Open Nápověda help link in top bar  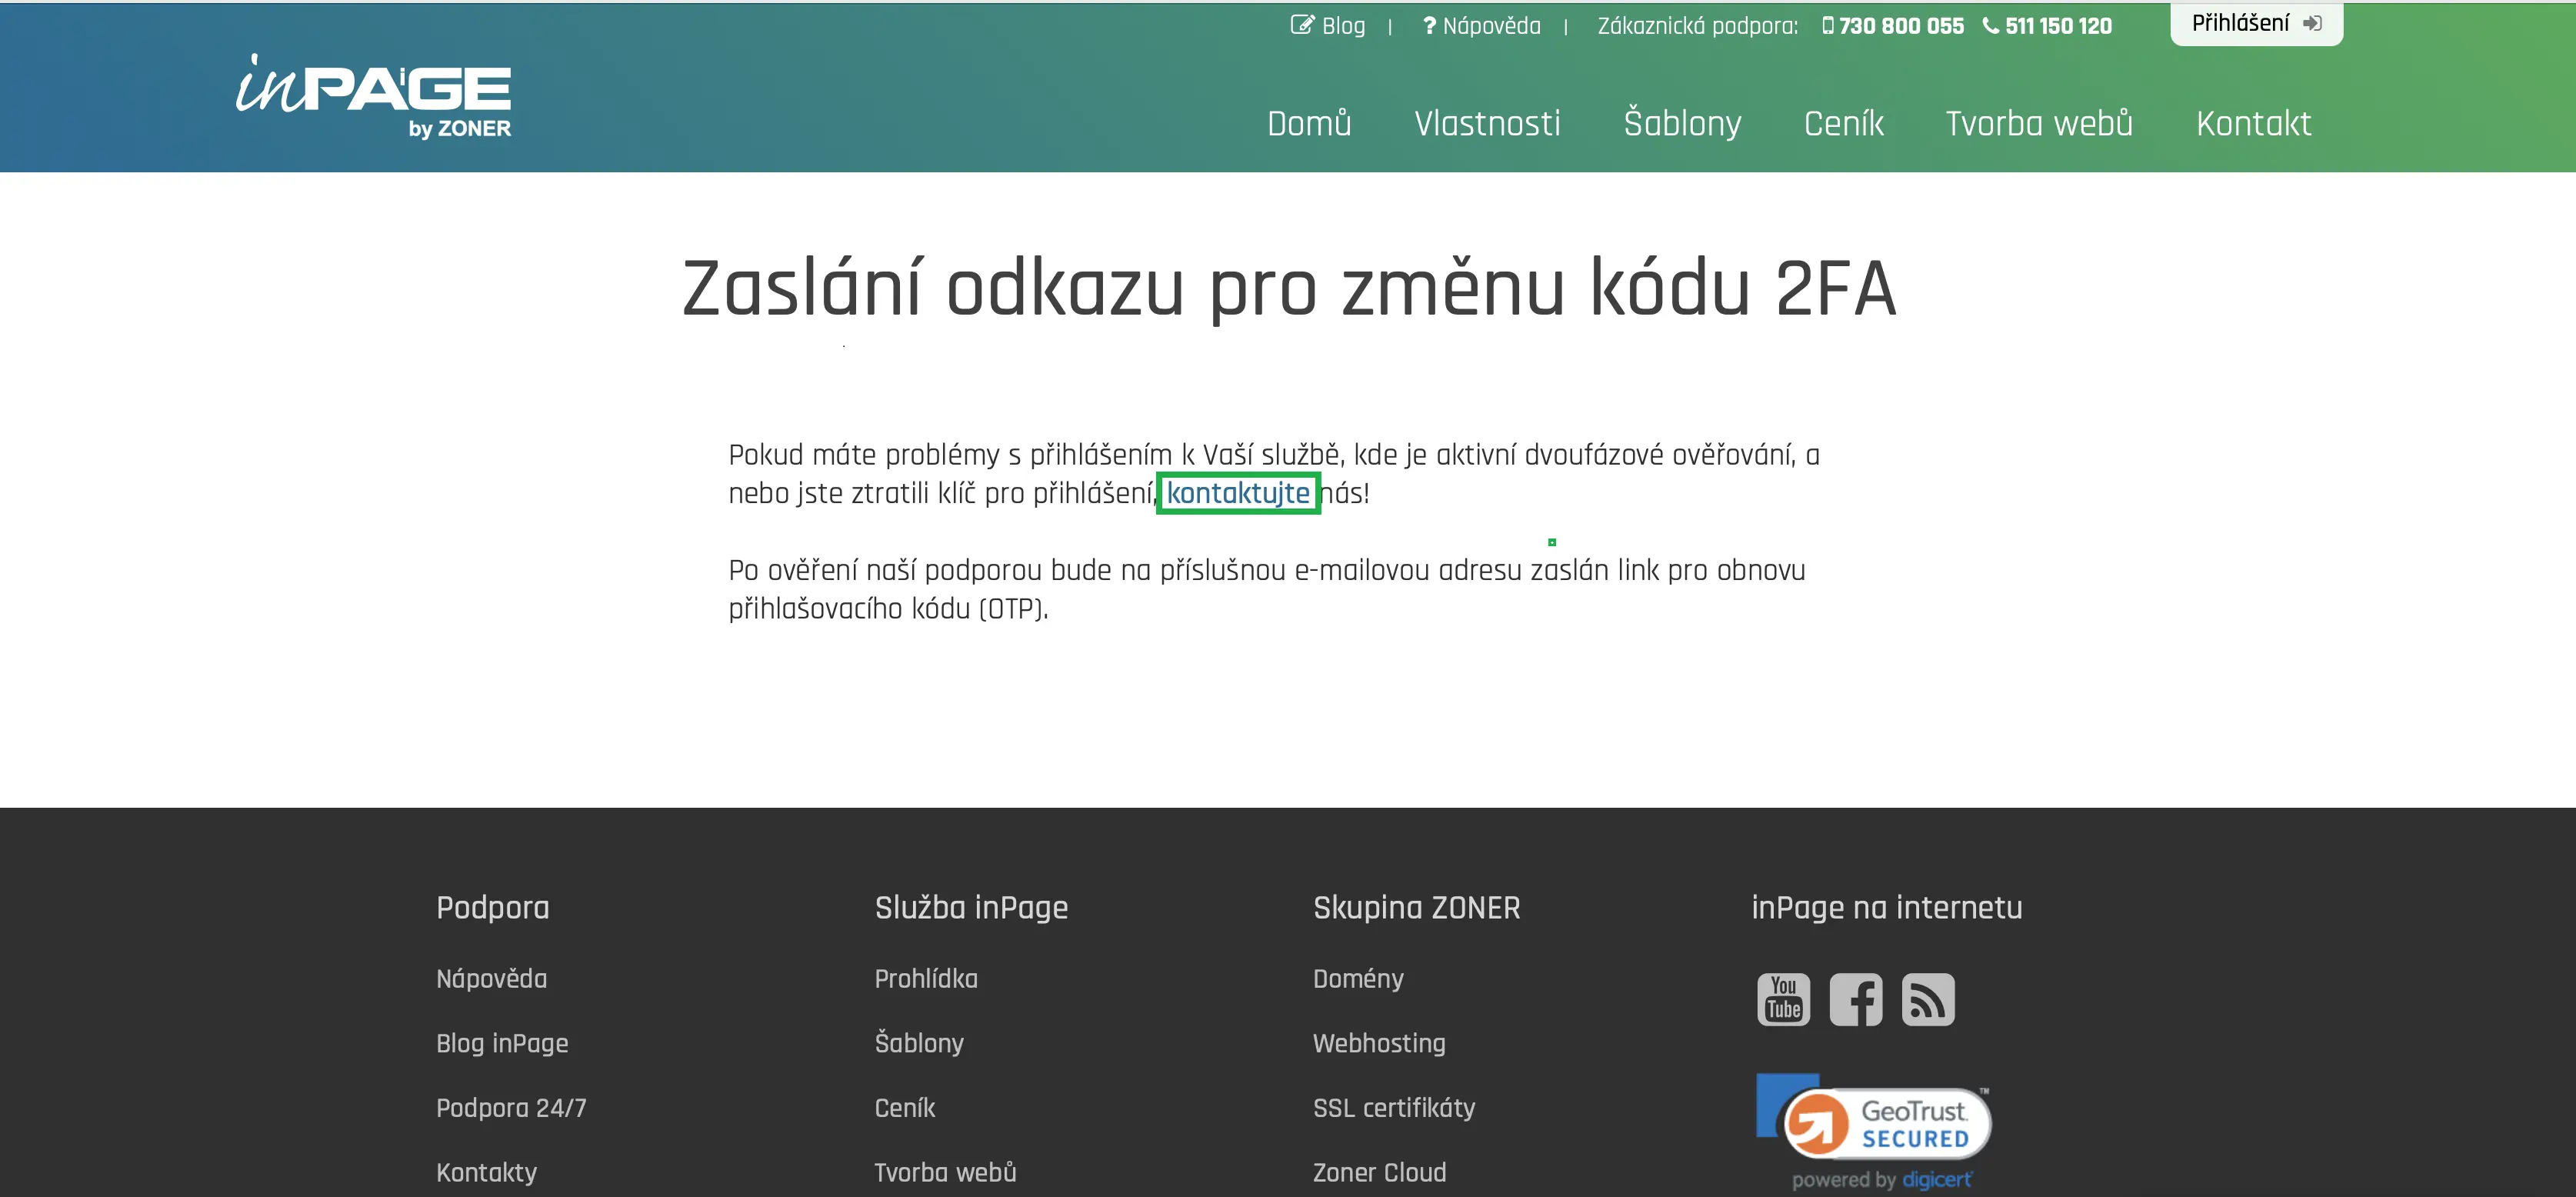(x=1481, y=25)
